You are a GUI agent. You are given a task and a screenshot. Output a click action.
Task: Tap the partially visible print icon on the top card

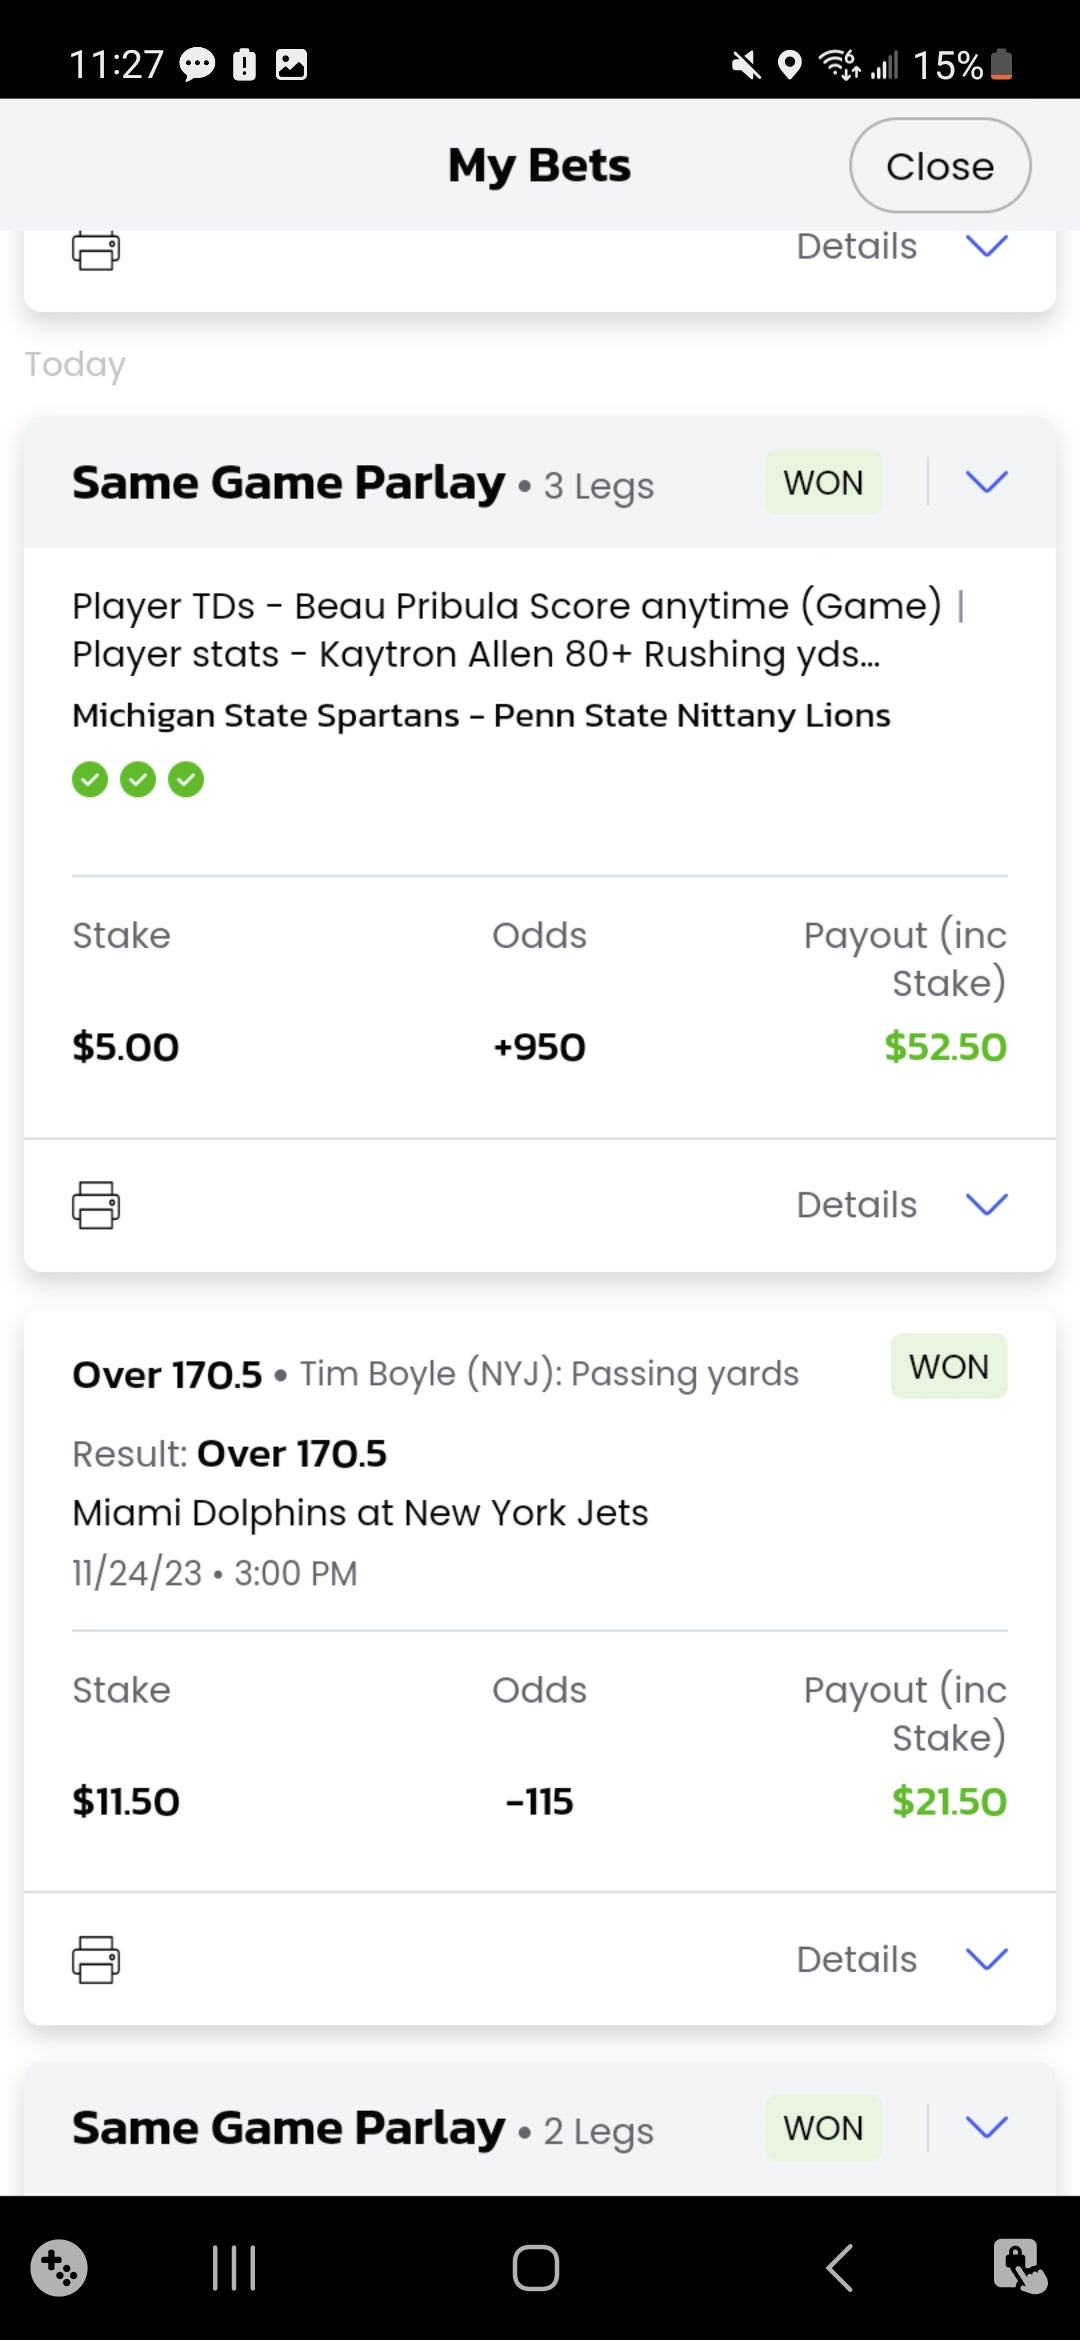96,250
